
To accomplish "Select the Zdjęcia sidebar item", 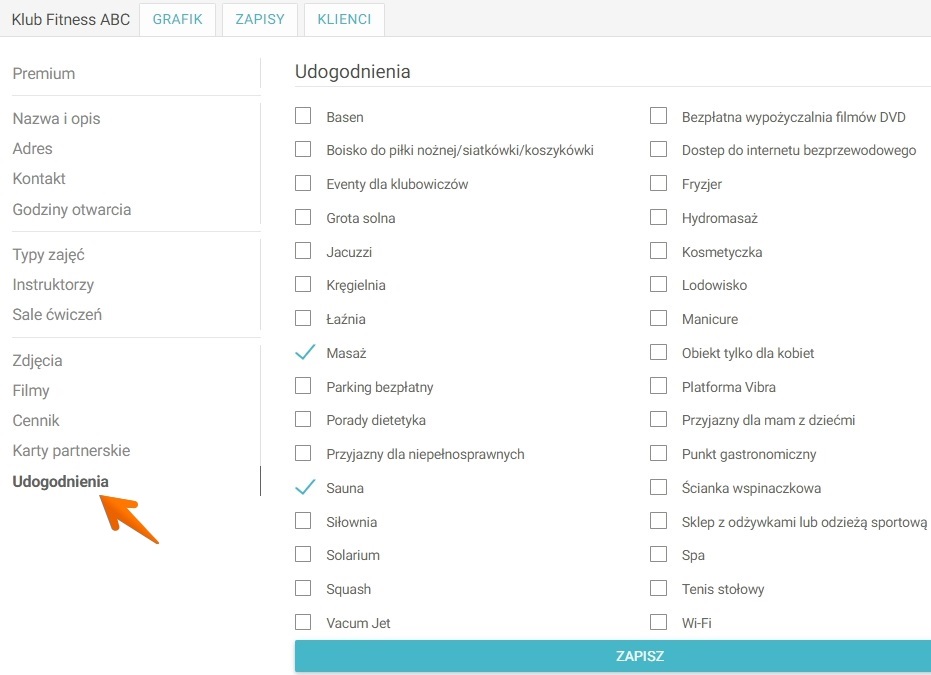I will pyautogui.click(x=35, y=360).
